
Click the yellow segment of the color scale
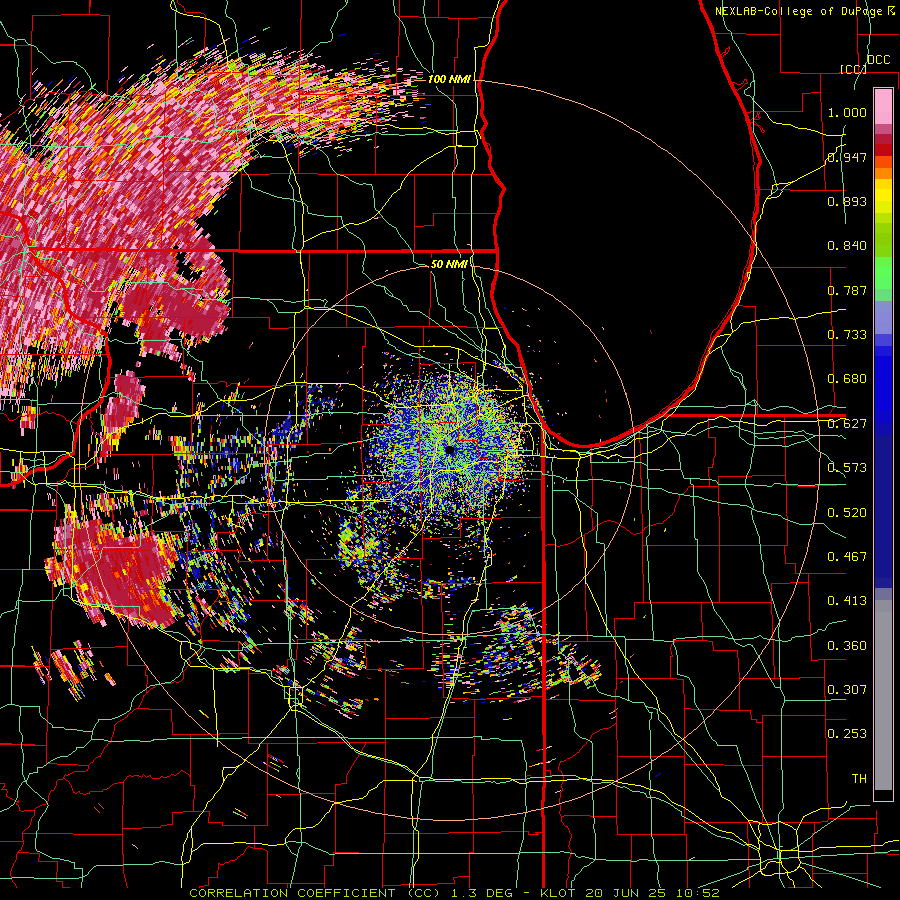[883, 198]
